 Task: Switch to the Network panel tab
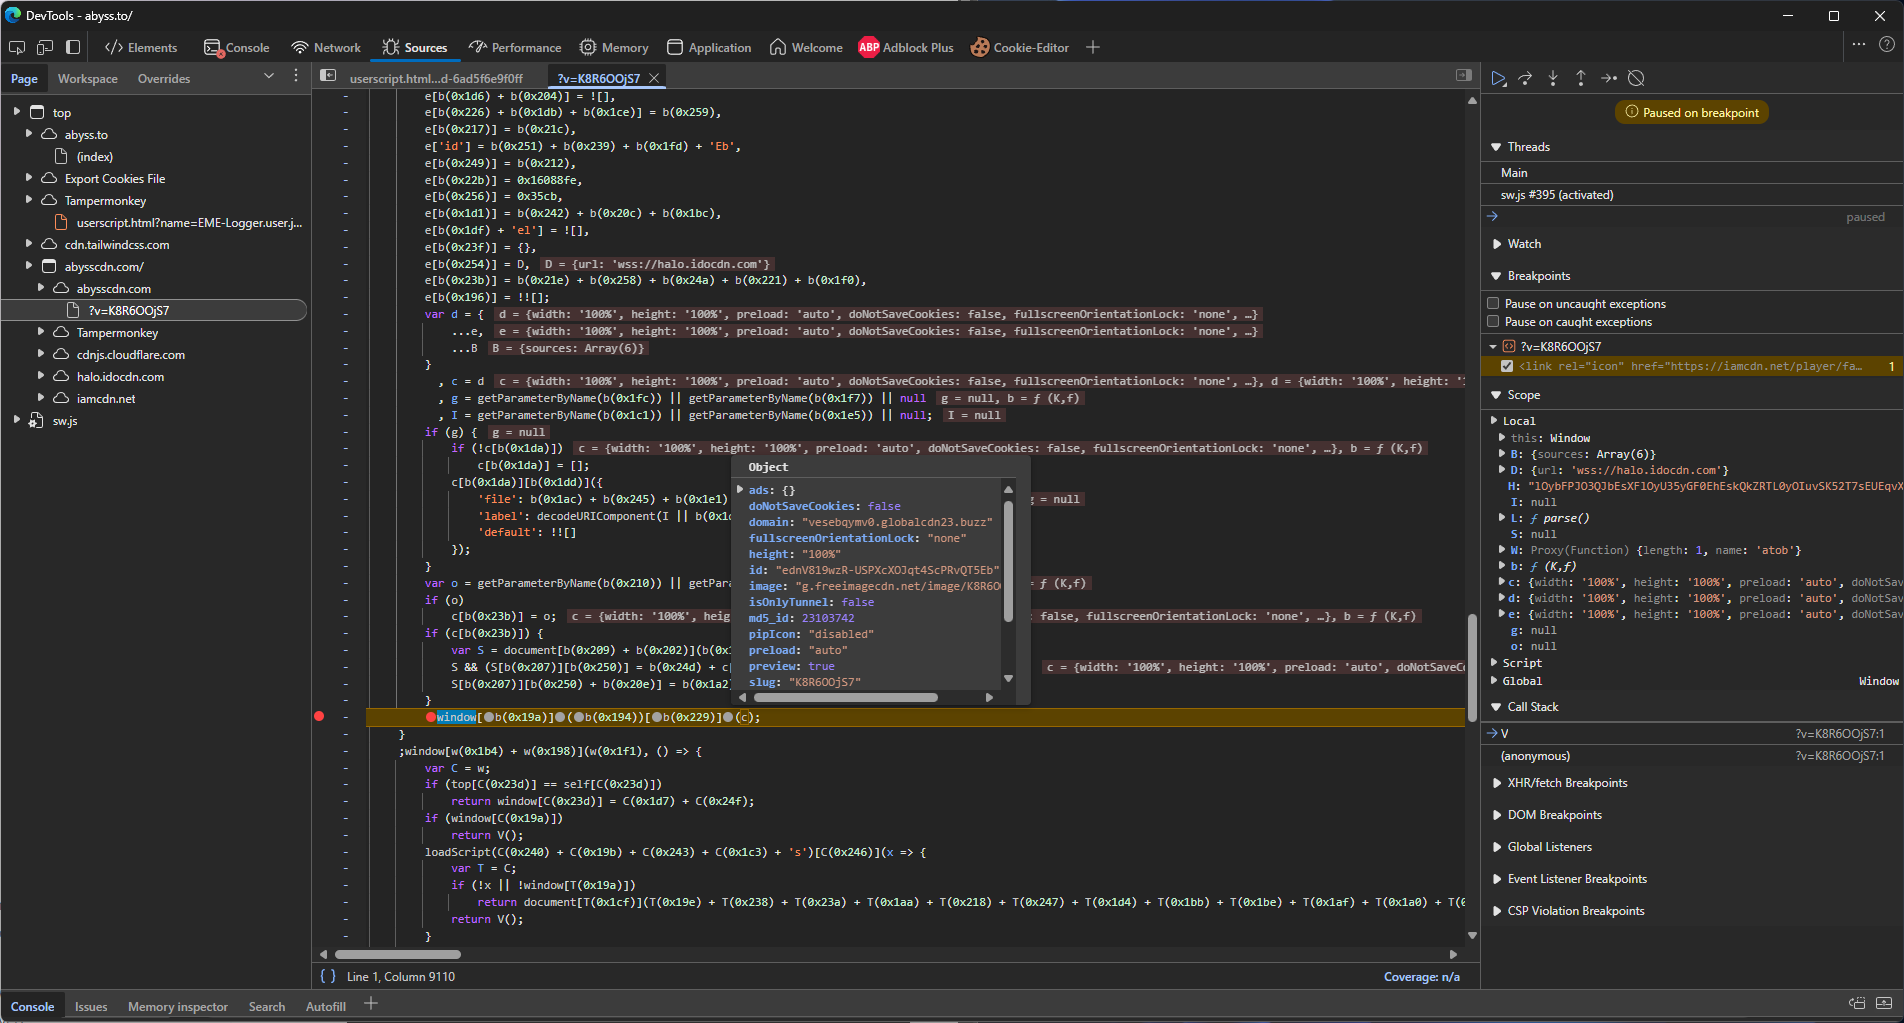pyautogui.click(x=326, y=47)
